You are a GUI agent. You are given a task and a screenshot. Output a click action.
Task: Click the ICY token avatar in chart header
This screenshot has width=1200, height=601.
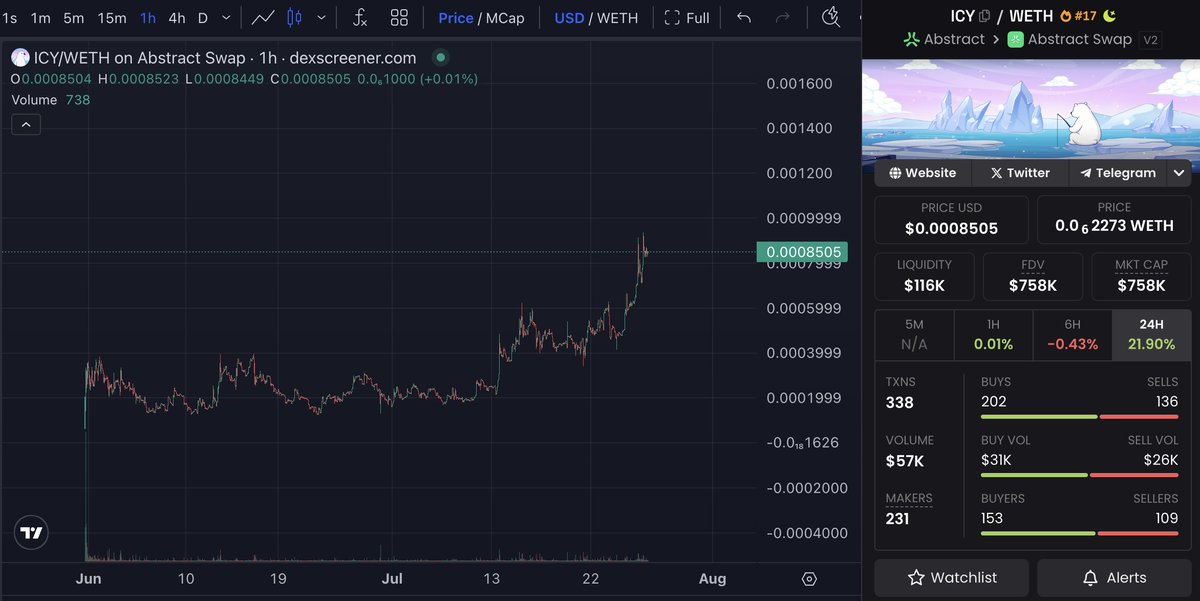click(19, 58)
